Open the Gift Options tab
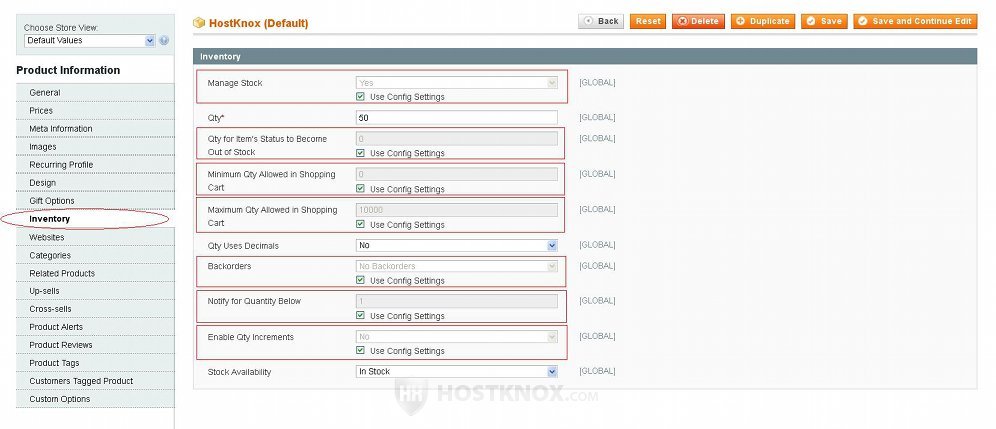The image size is (996, 429). pos(95,201)
